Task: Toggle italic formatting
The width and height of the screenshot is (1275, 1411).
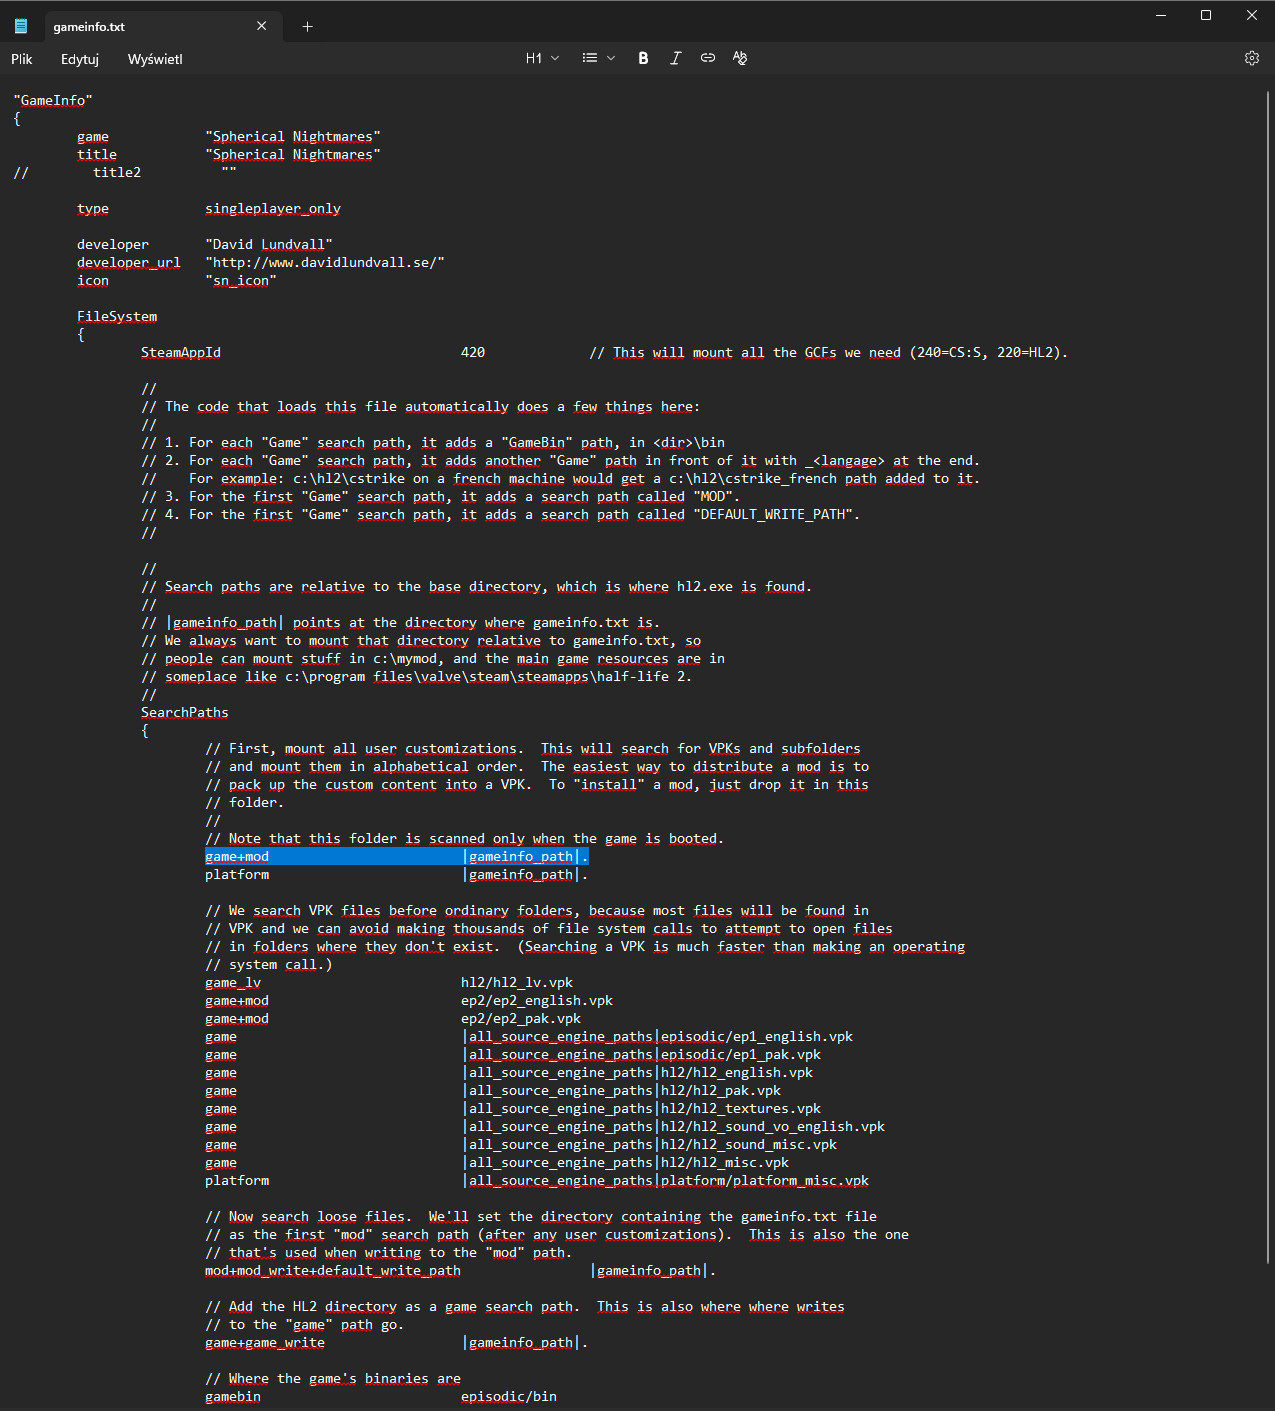Action: point(675,58)
